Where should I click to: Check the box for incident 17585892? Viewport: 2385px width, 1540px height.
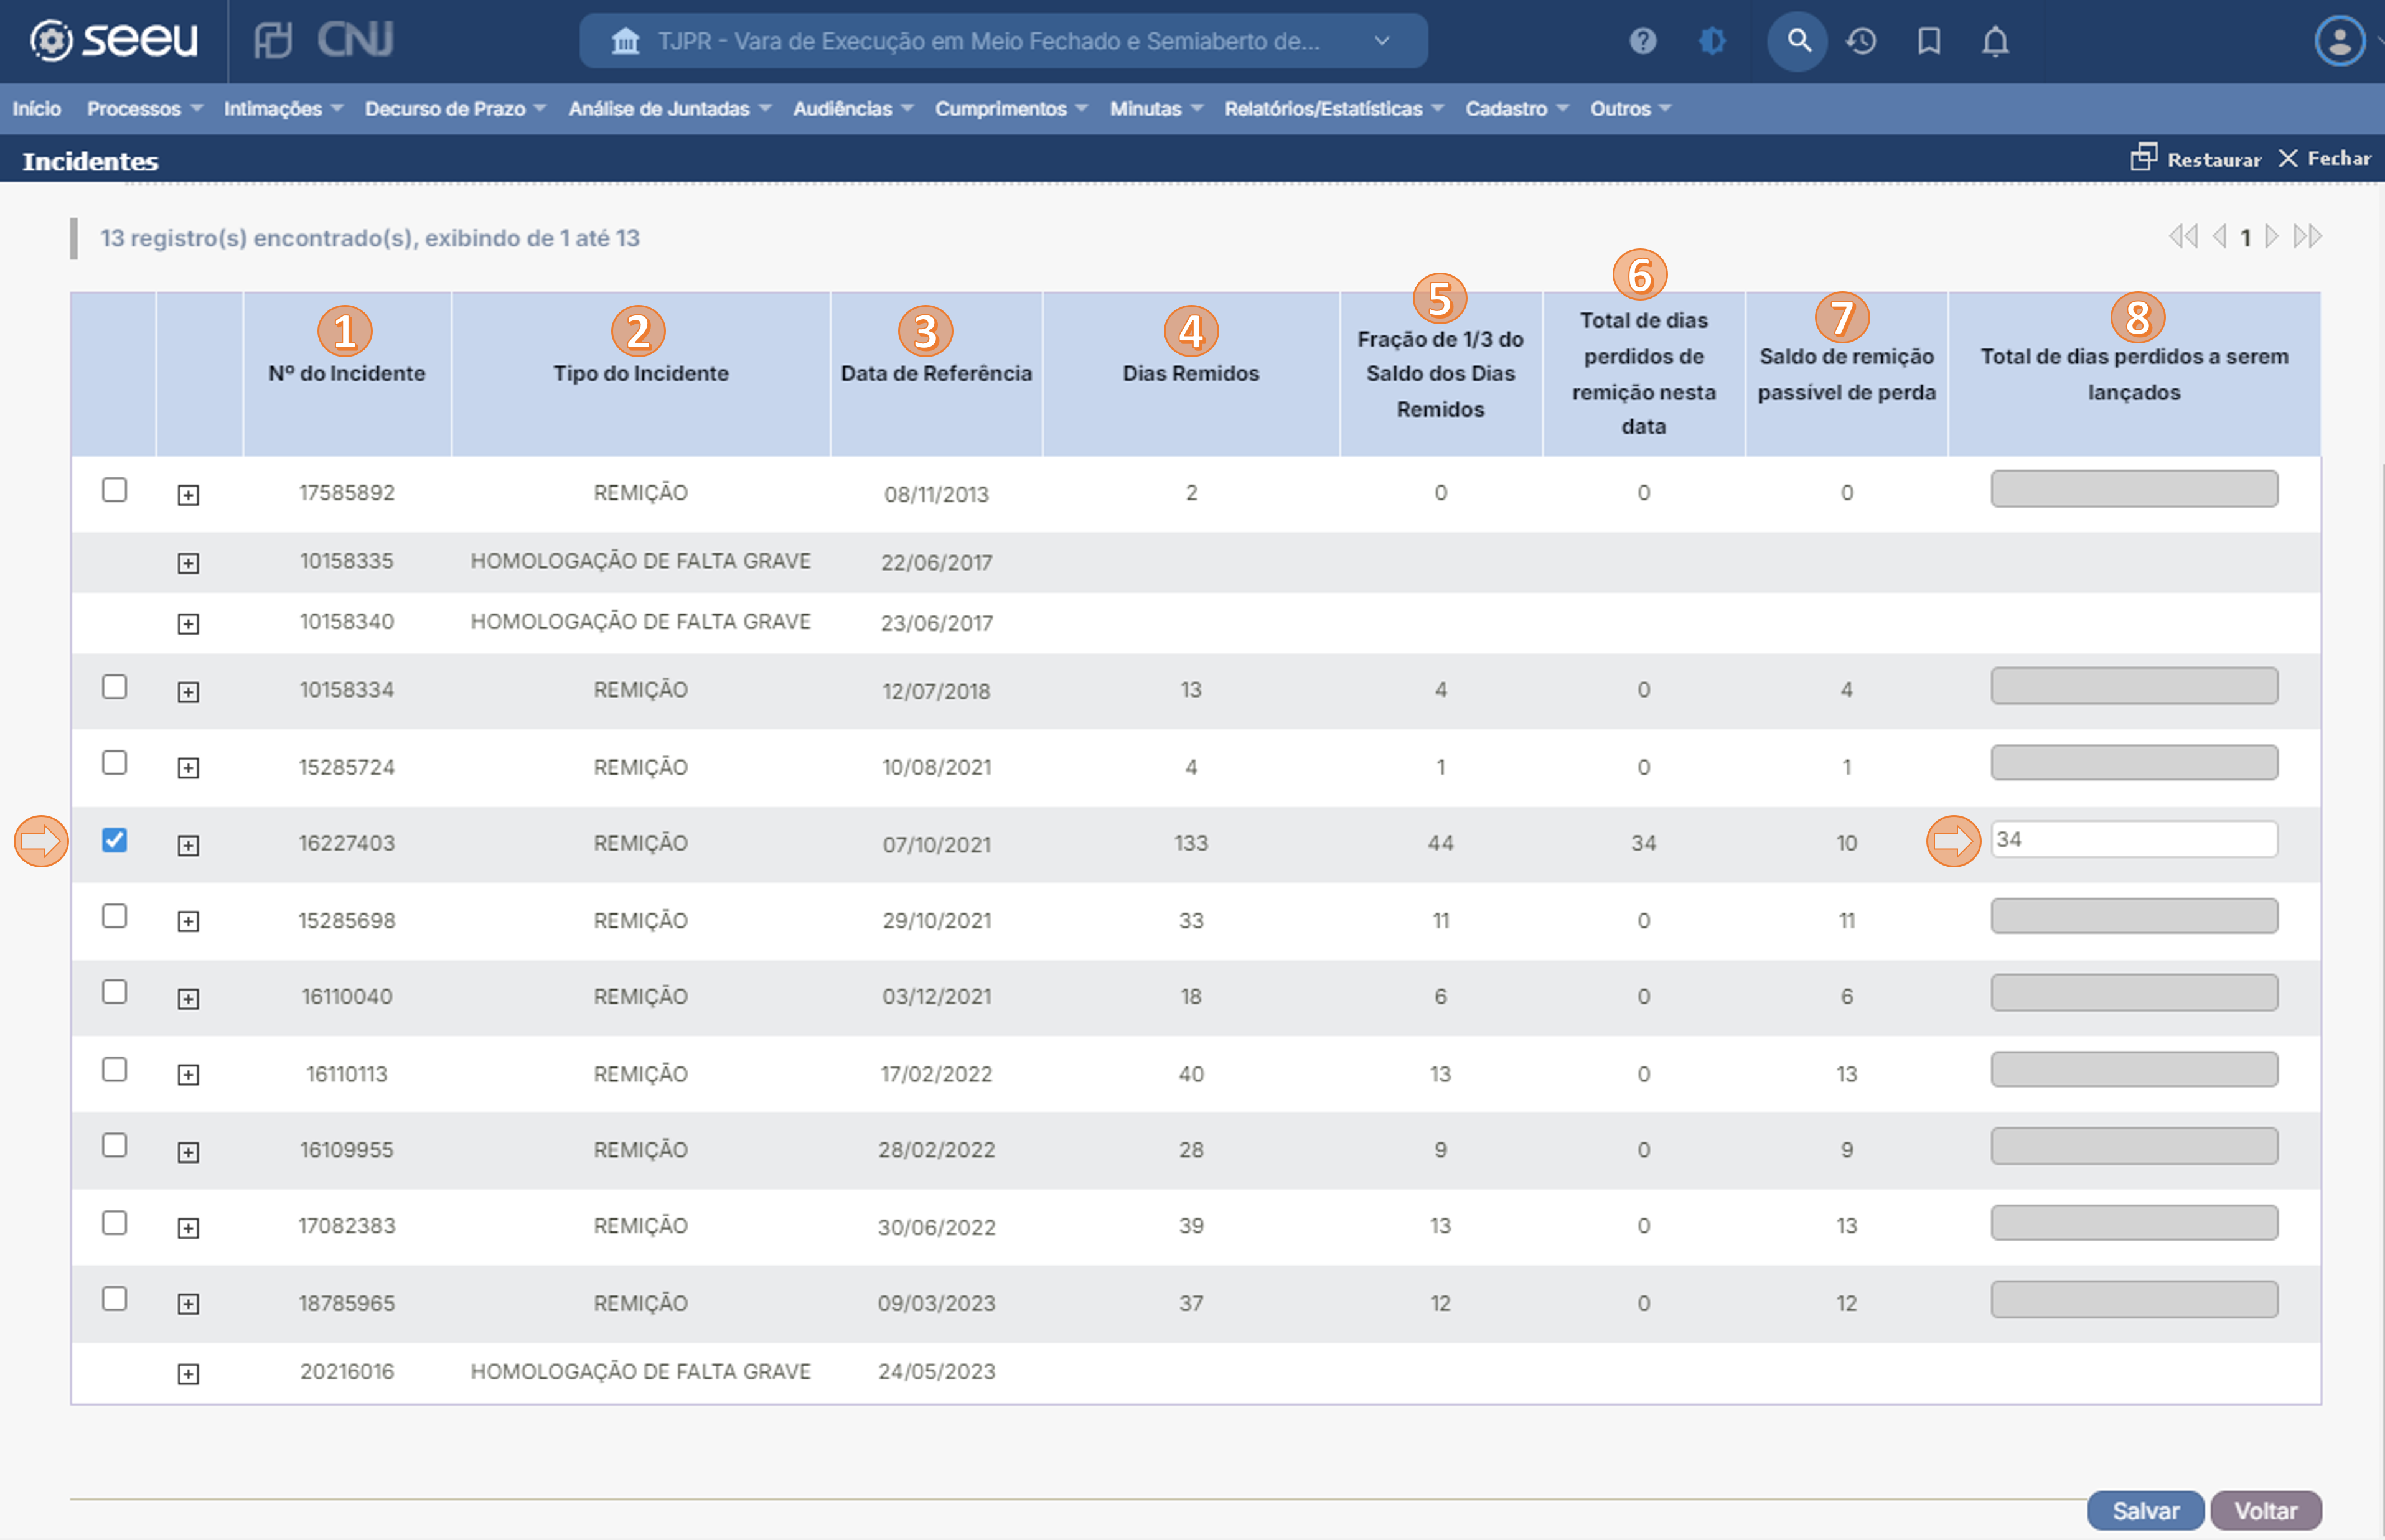click(115, 490)
